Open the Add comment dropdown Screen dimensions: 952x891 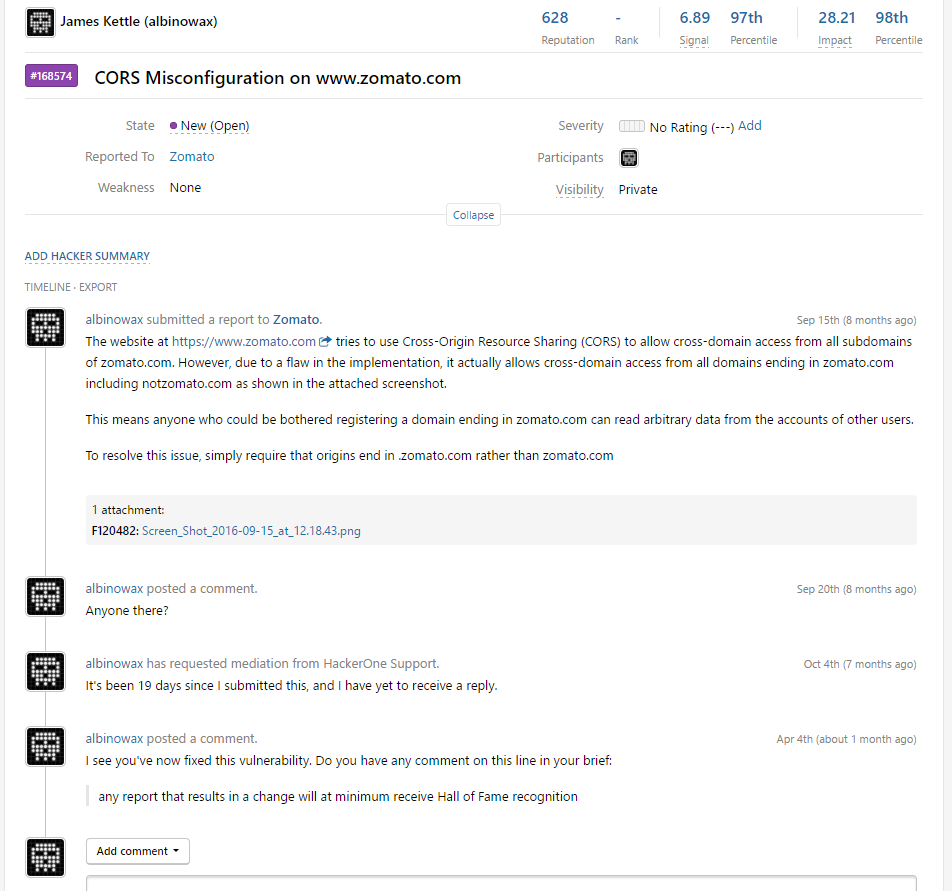click(138, 851)
